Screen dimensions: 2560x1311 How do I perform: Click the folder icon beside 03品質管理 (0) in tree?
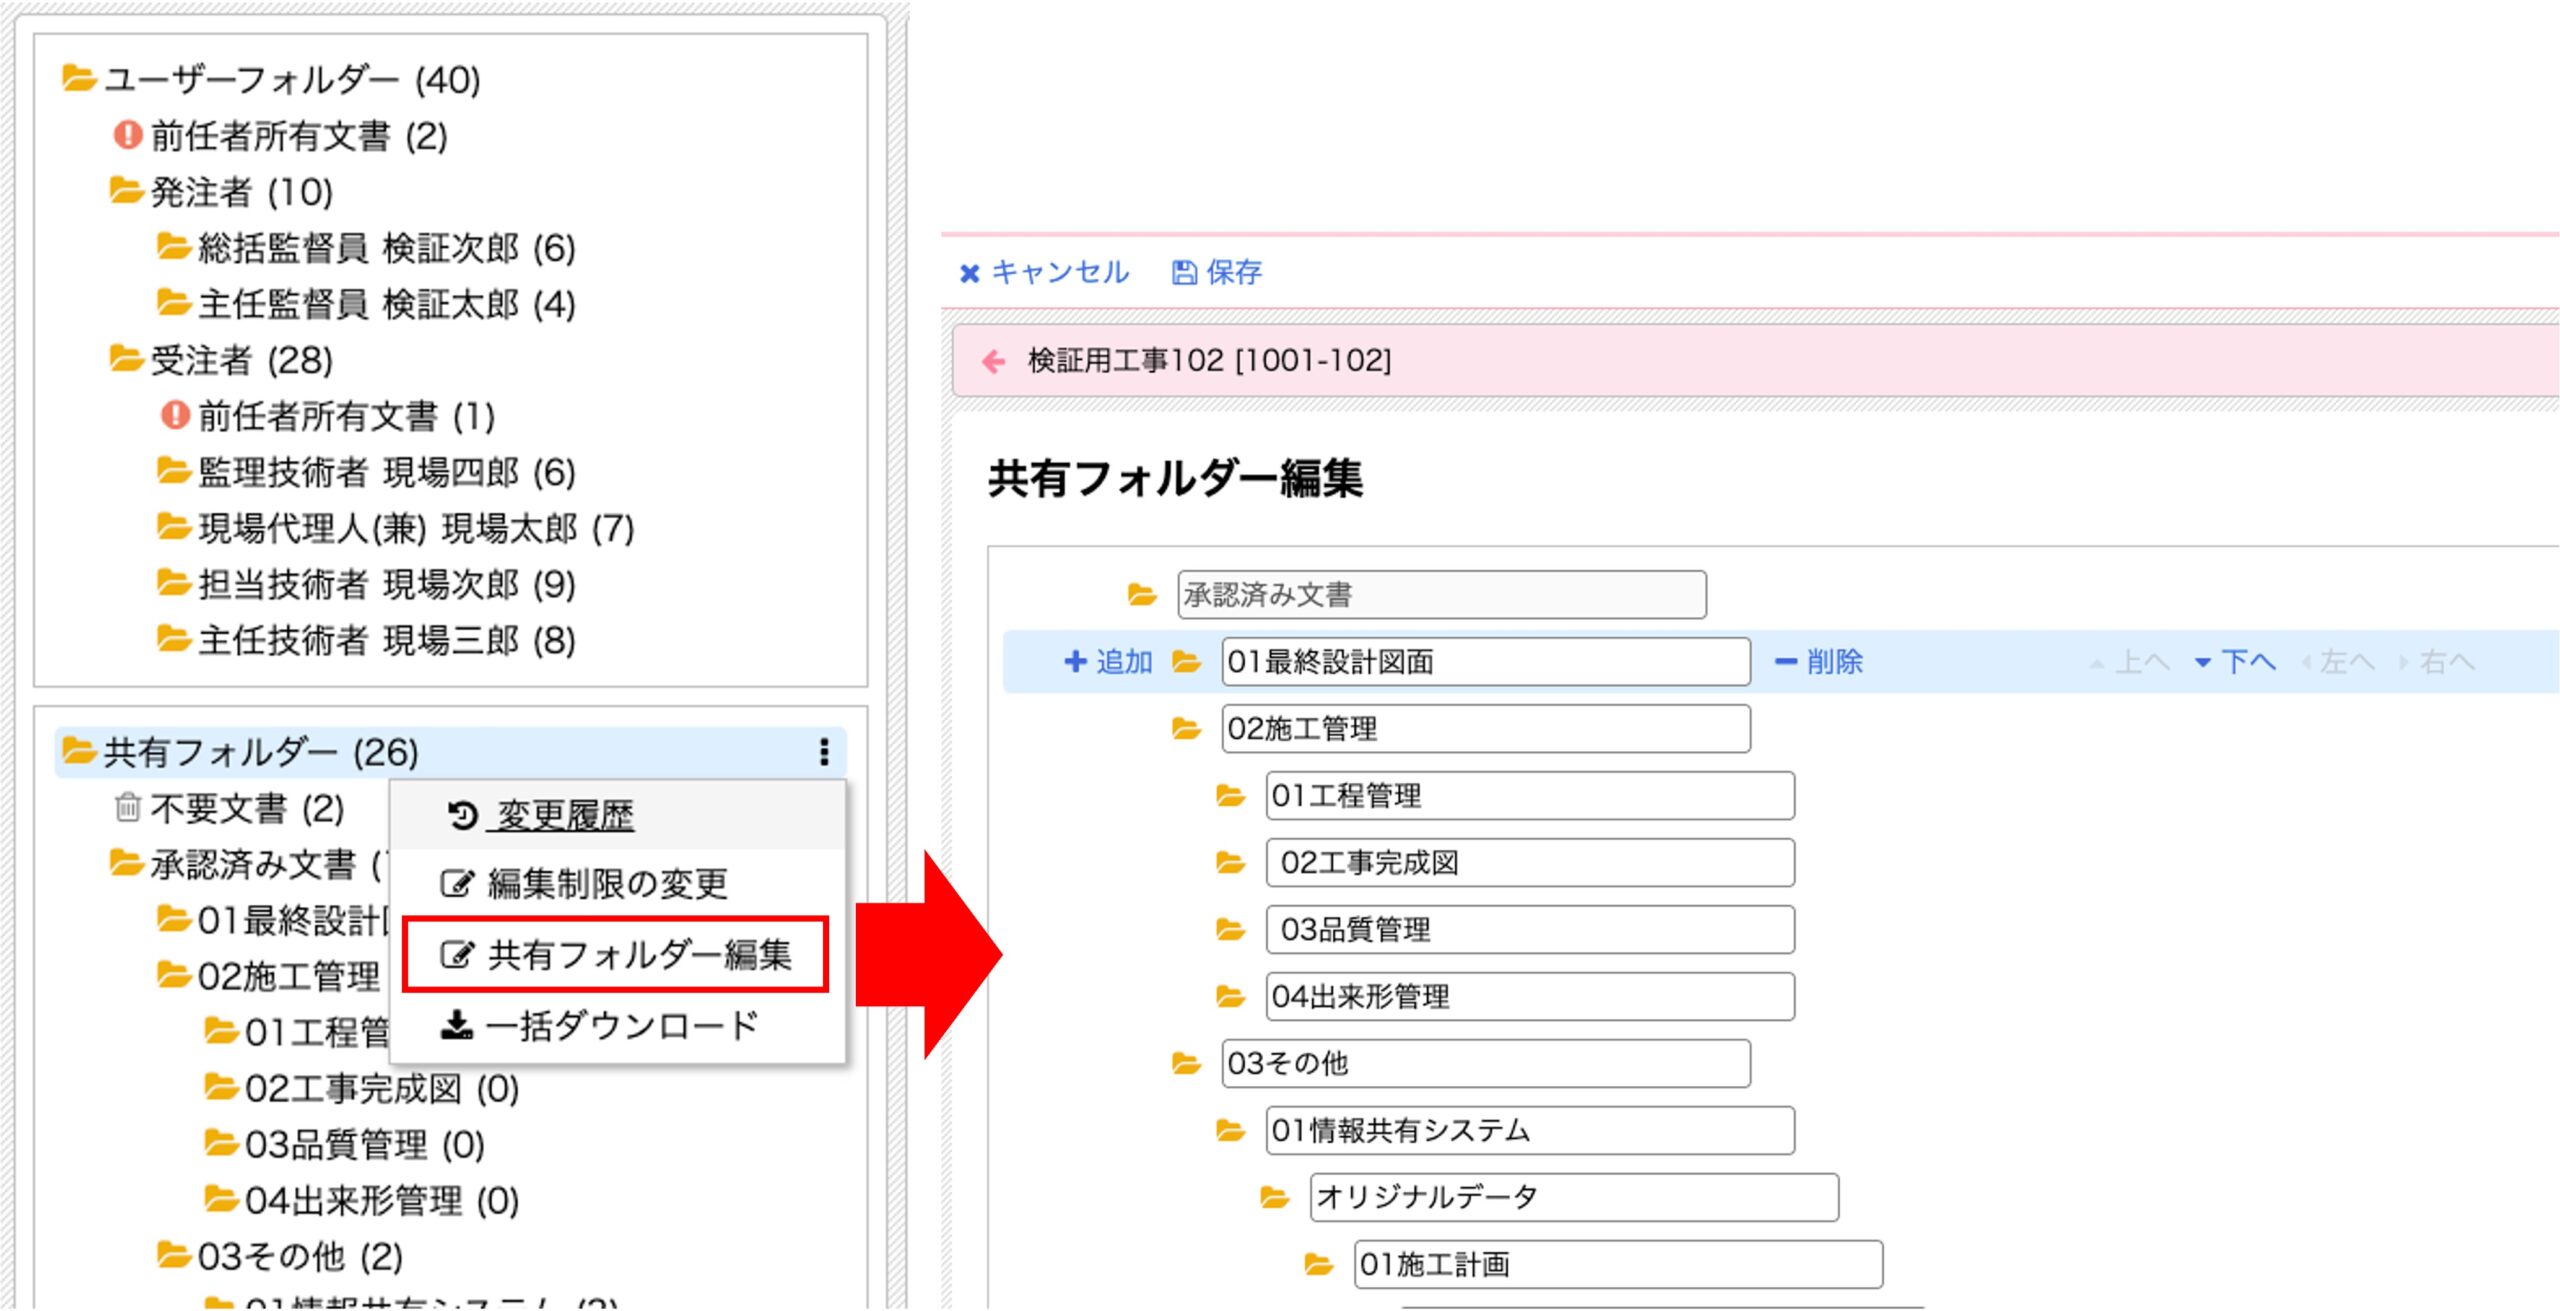[221, 1142]
